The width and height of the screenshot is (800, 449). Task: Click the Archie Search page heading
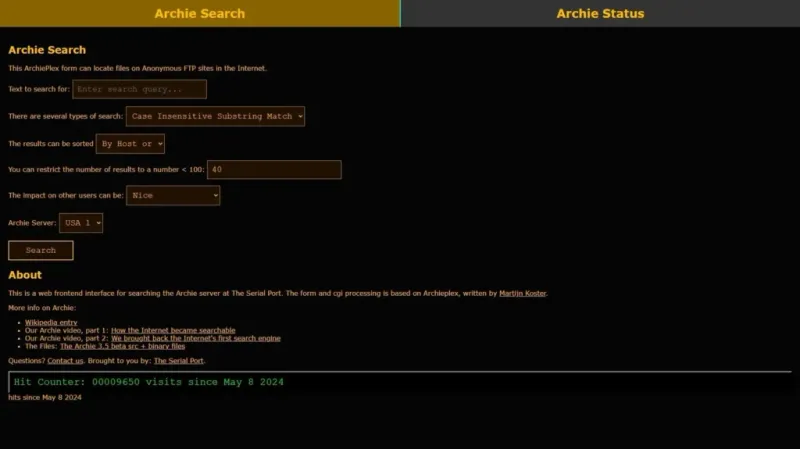pos(47,50)
